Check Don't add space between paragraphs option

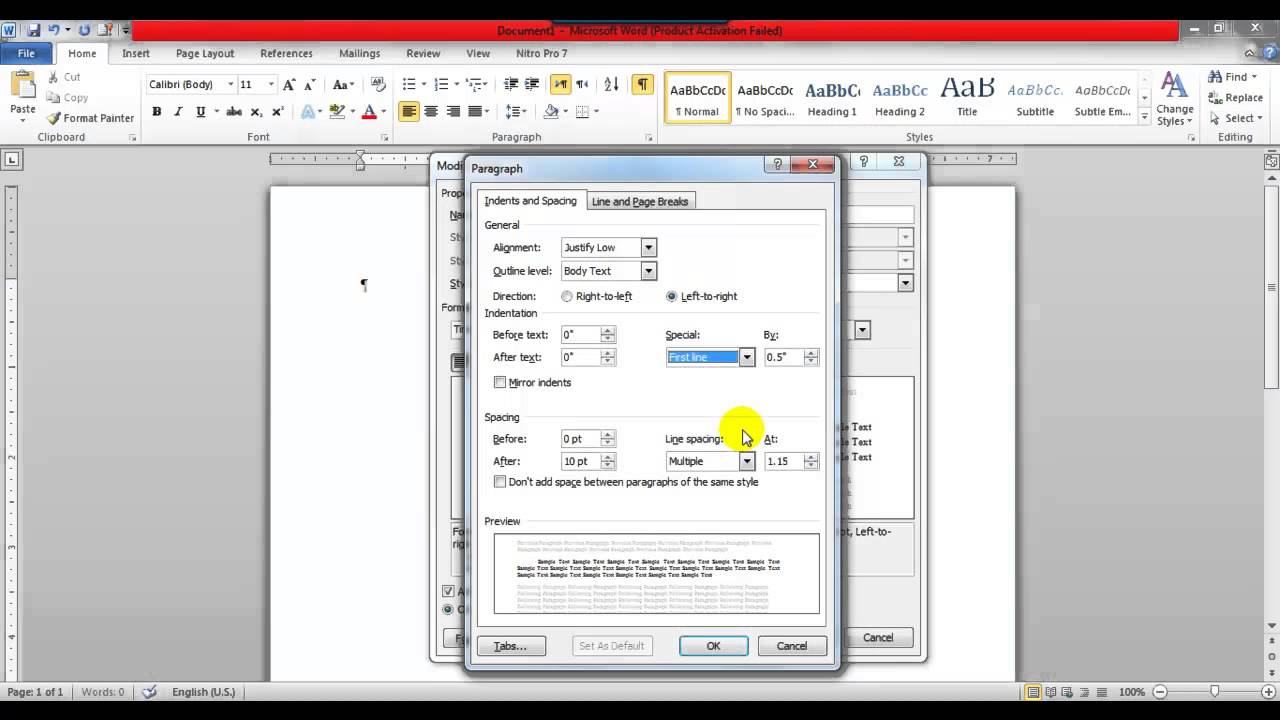pyautogui.click(x=500, y=482)
